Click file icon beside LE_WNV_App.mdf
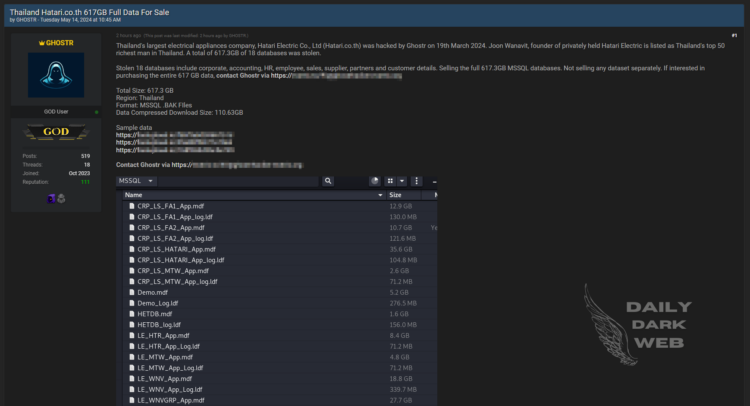 [132, 379]
